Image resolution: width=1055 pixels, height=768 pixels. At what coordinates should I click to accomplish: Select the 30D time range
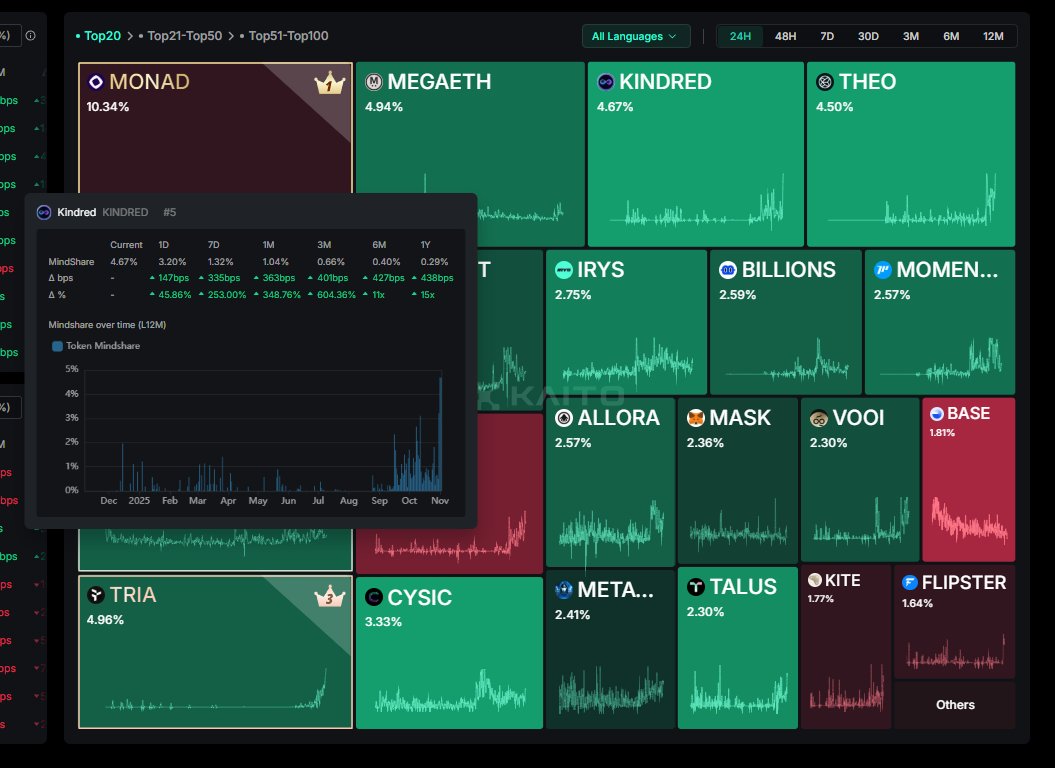pos(868,36)
